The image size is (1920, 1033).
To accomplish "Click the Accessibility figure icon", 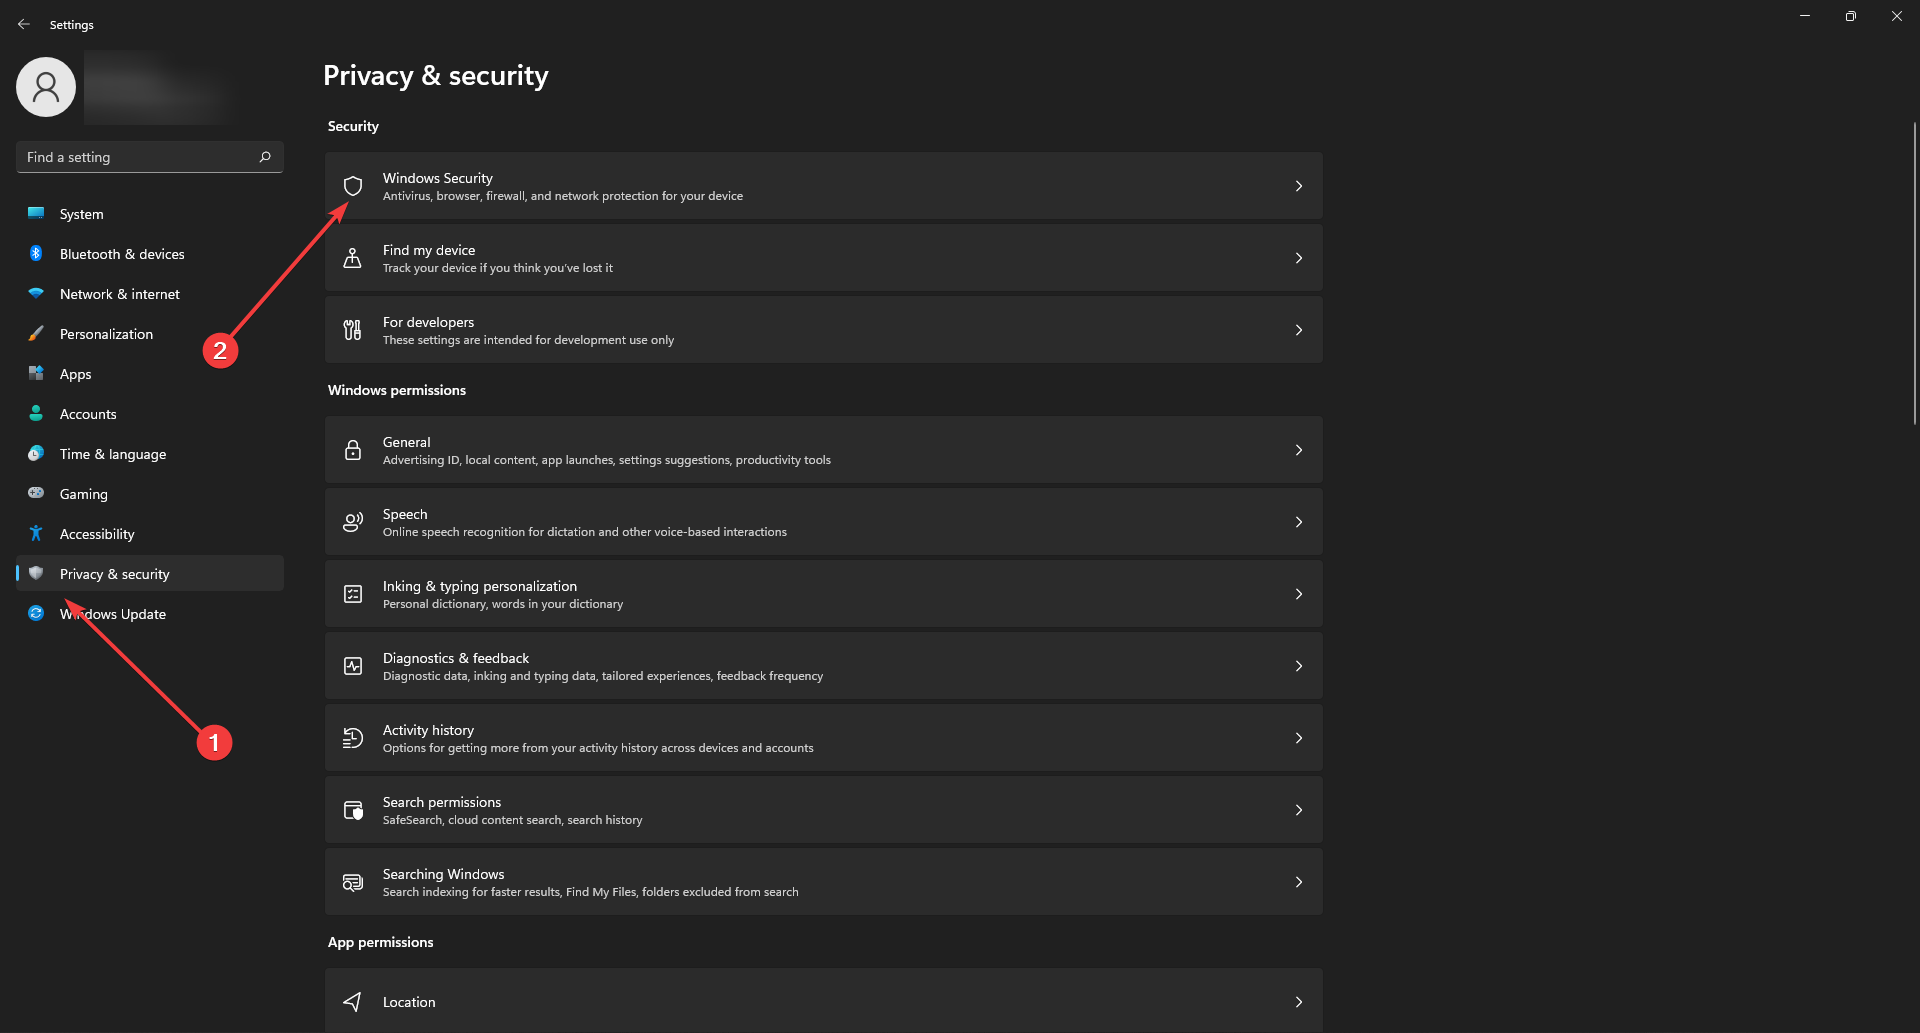I will click(36, 533).
